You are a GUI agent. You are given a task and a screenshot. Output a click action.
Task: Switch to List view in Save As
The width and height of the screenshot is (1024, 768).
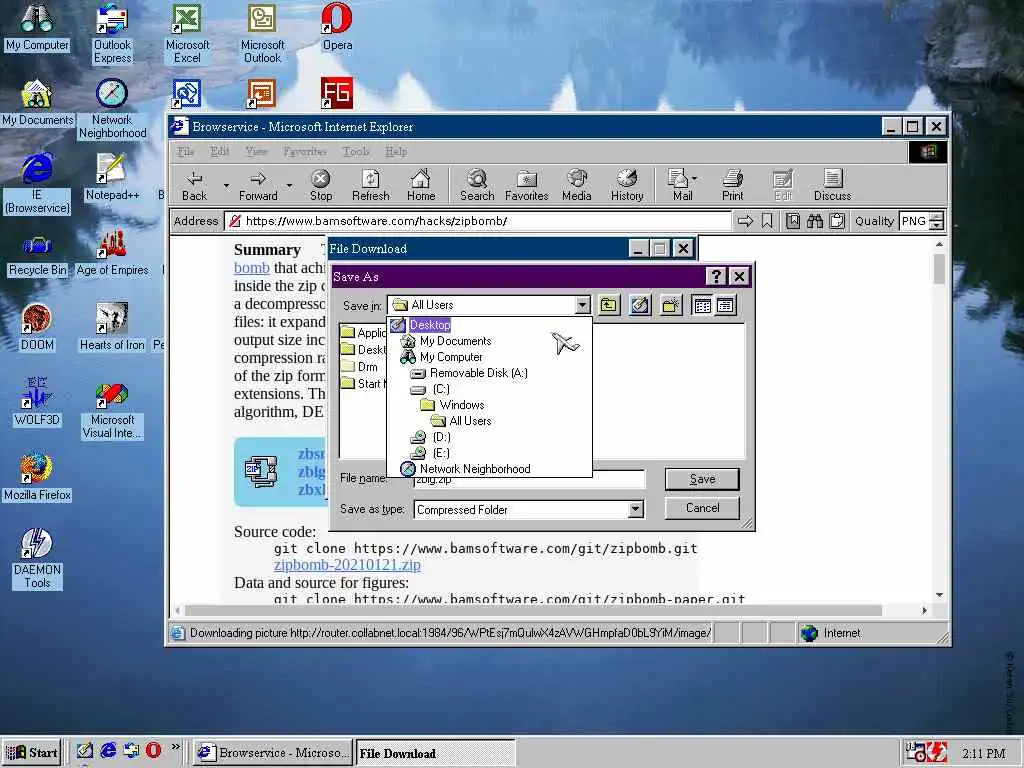coord(702,305)
